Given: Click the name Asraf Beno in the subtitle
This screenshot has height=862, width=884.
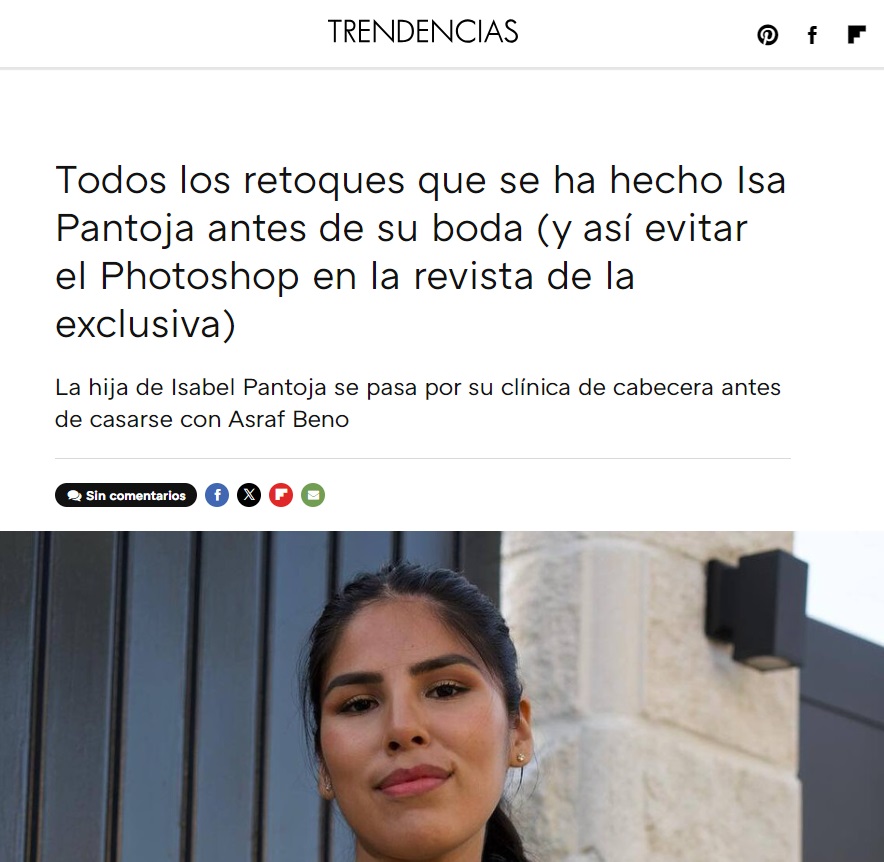Looking at the screenshot, I should tap(289, 419).
